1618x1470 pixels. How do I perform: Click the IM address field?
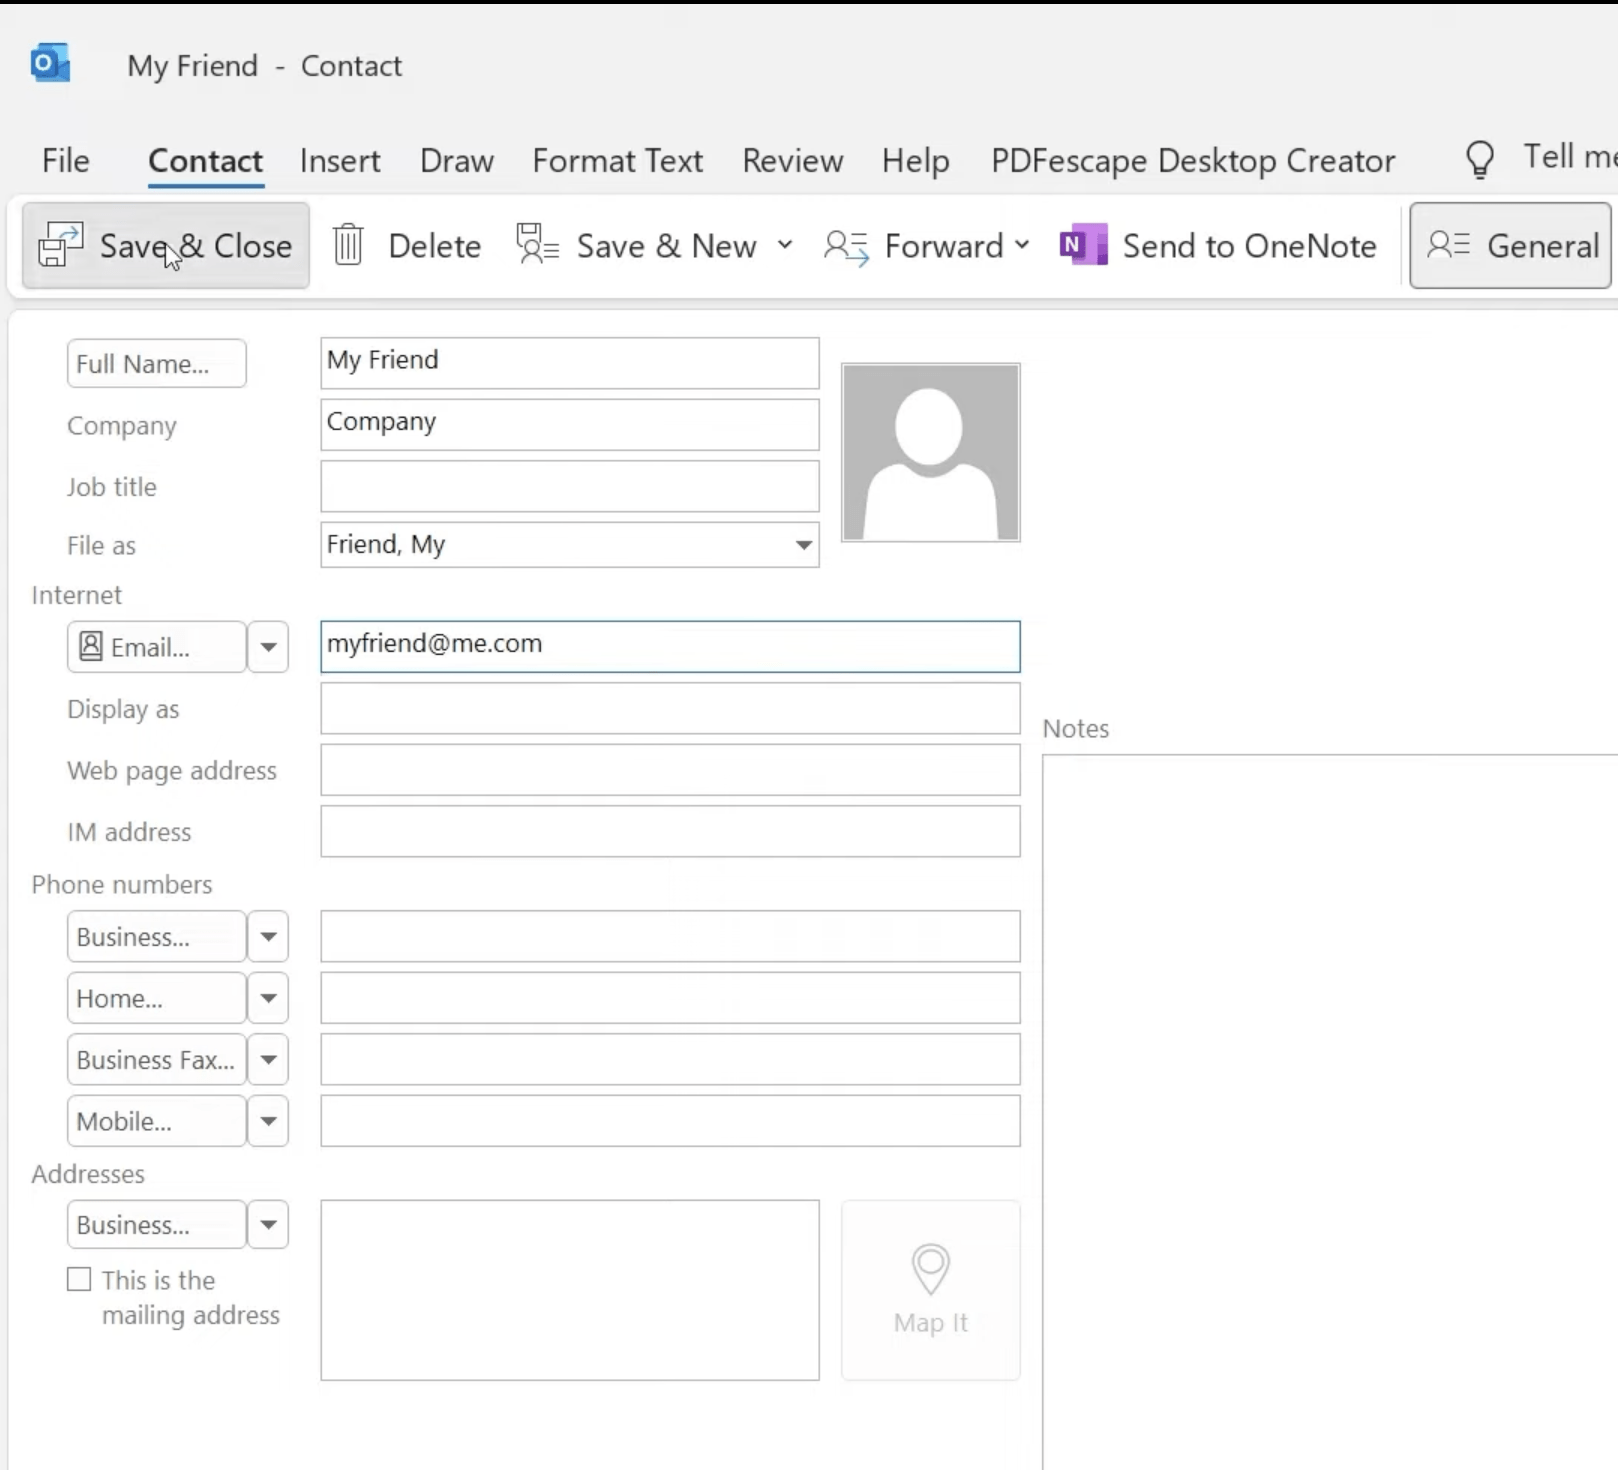pos(670,831)
